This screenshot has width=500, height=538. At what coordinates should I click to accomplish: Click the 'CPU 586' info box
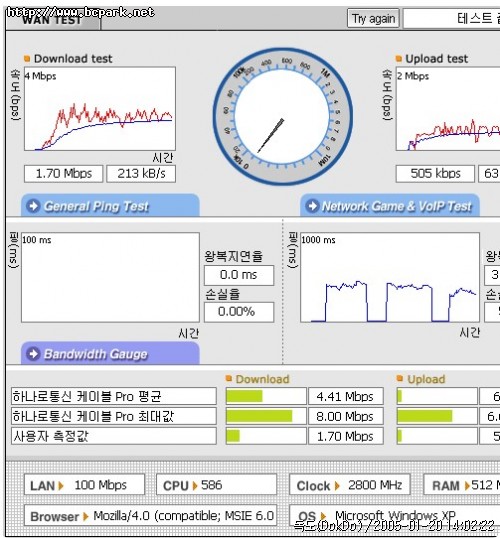(216, 485)
